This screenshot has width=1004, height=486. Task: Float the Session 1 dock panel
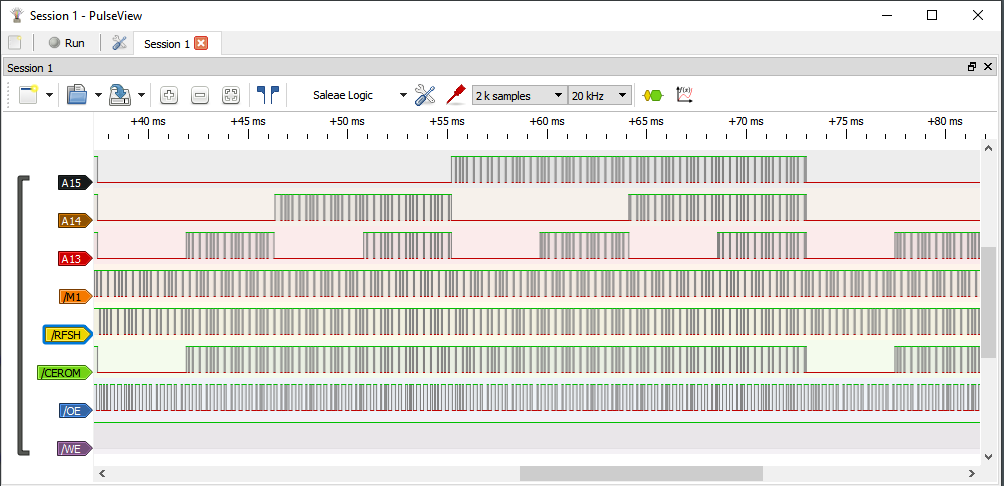point(971,67)
